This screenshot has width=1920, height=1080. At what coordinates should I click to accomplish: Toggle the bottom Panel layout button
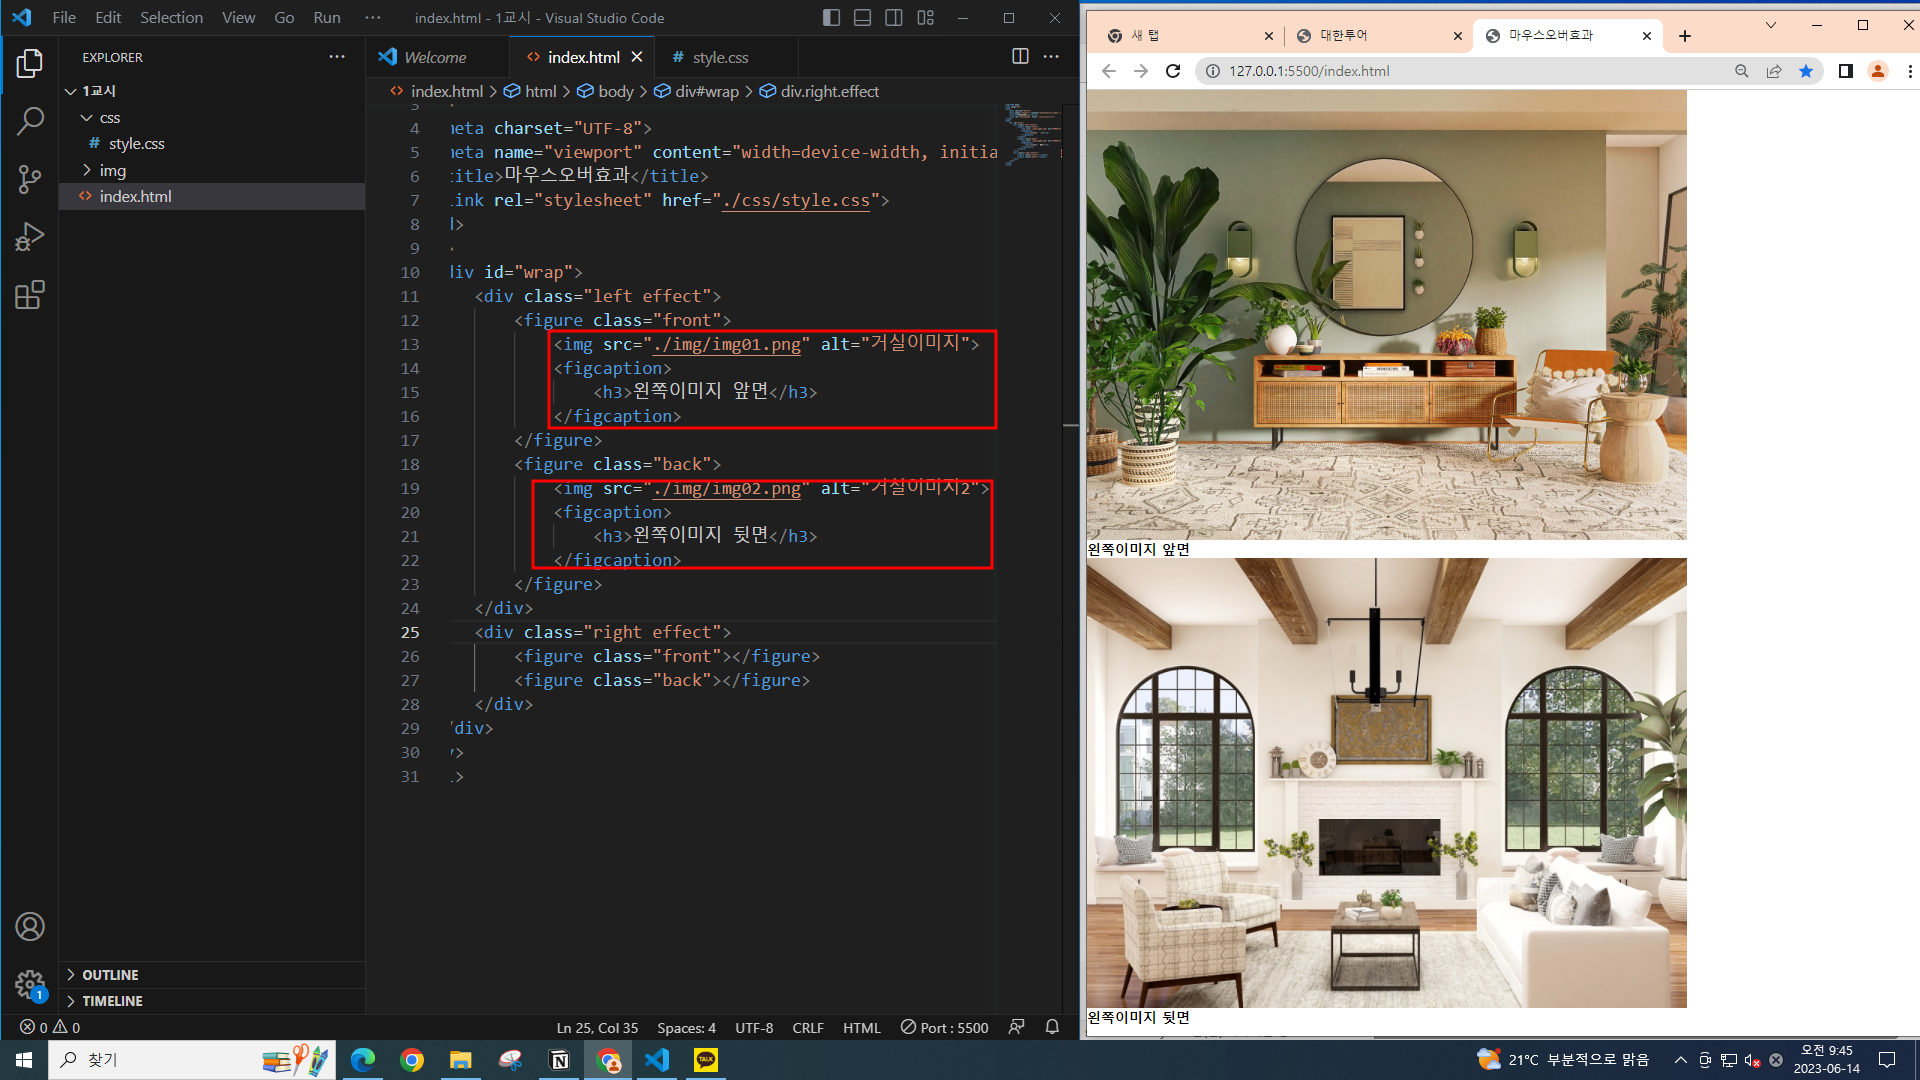[x=862, y=18]
